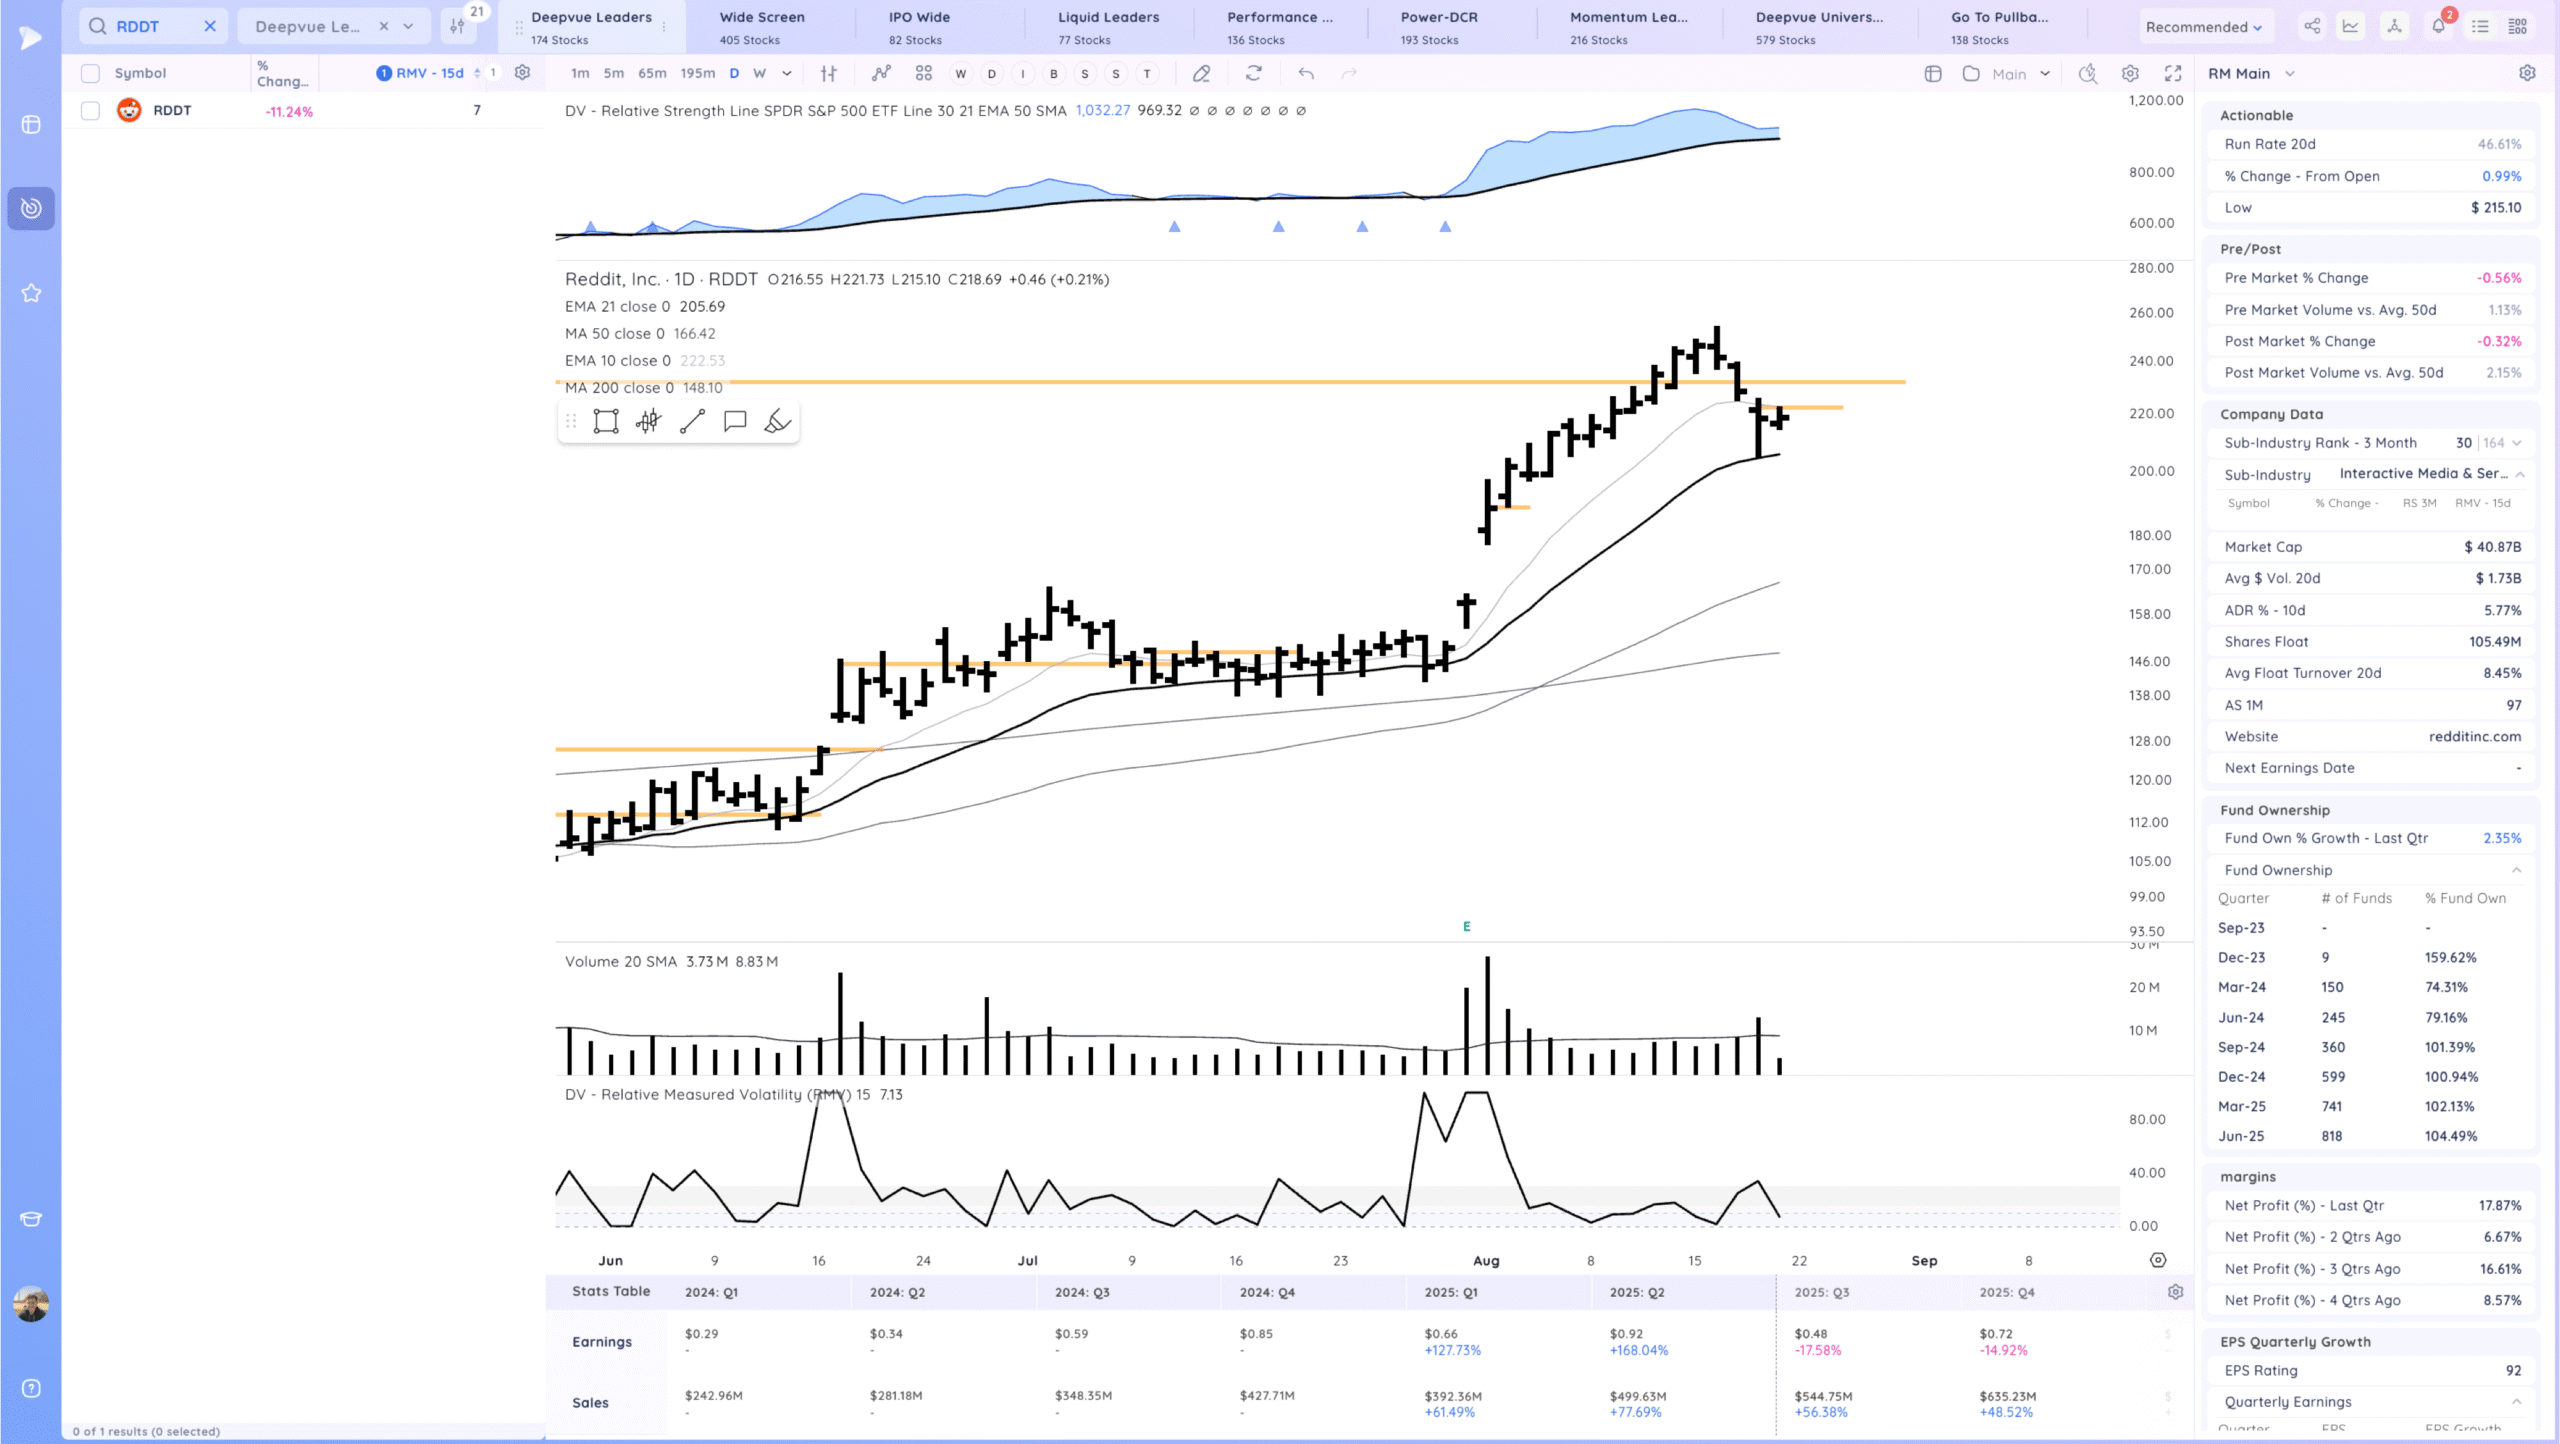The height and width of the screenshot is (1444, 2560).
Task: Collapse the Quarterly Earnings section
Action: point(2517,1401)
